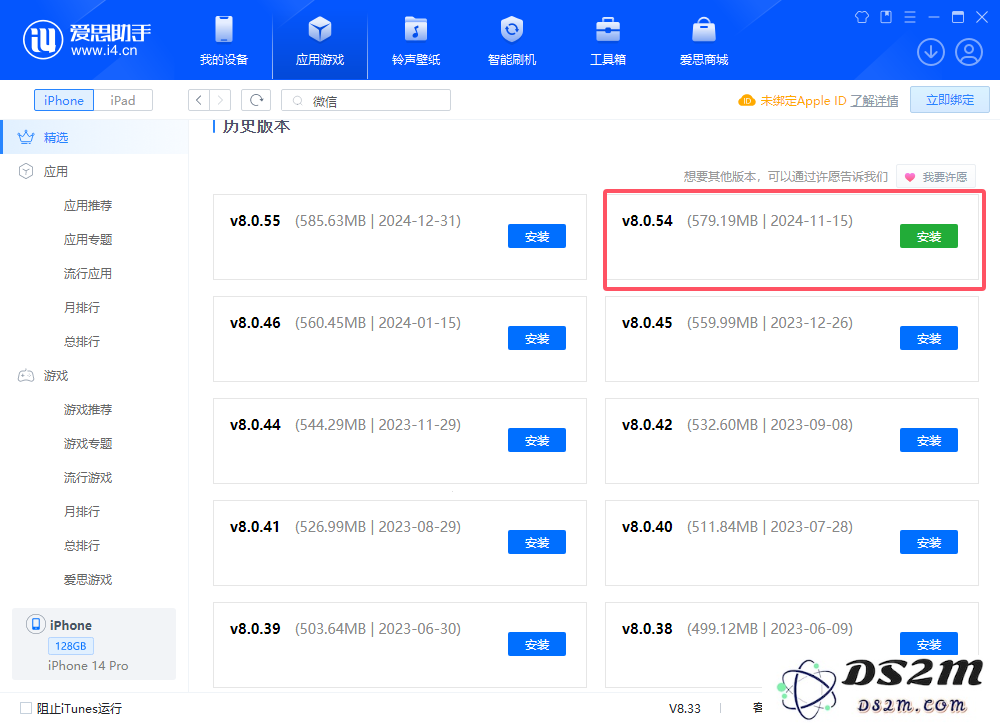This screenshot has height=723, width=1000.
Task: Install version v8.0.55
Action: 537,237
